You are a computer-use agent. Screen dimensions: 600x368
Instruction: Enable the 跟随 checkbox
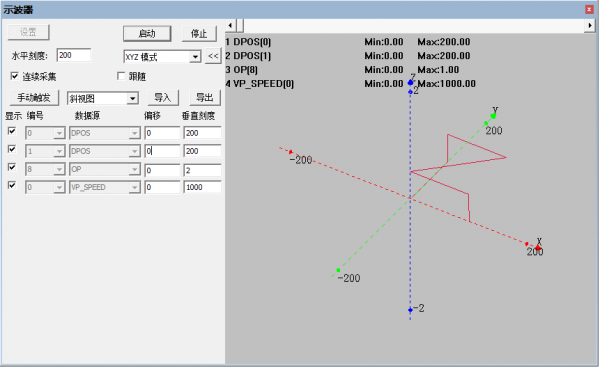point(121,76)
